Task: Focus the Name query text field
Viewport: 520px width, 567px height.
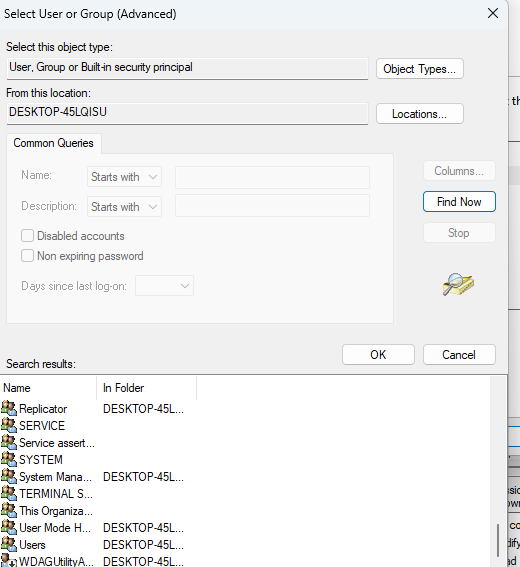Action: tap(272, 177)
